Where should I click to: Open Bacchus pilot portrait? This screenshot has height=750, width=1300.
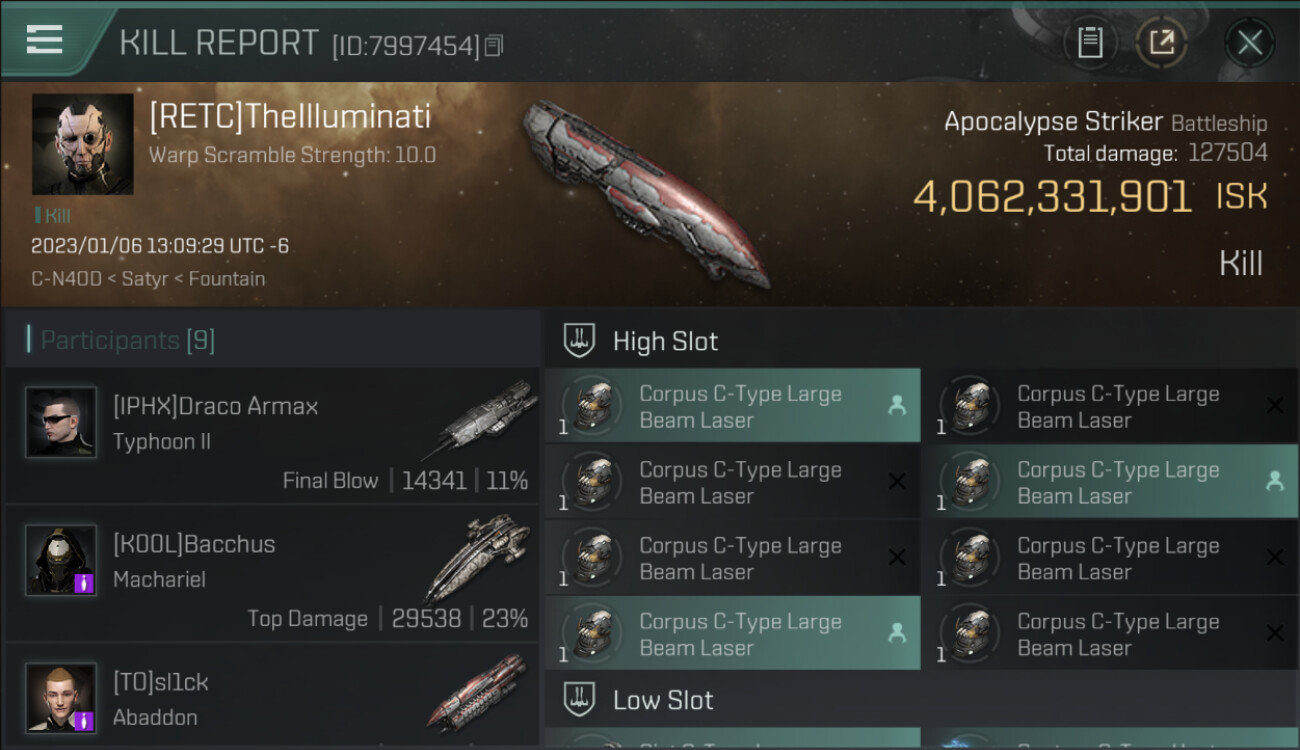(x=61, y=560)
